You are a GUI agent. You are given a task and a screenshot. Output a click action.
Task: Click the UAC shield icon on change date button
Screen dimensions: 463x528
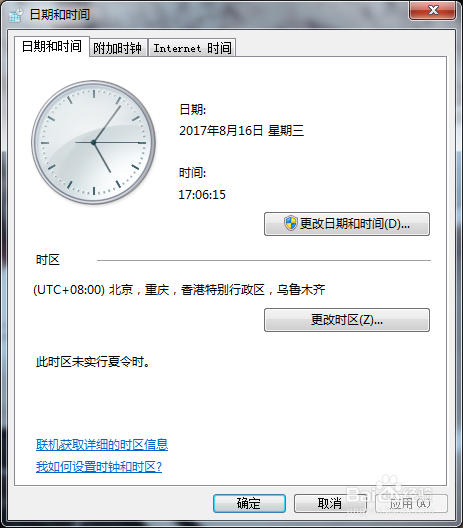click(291, 223)
